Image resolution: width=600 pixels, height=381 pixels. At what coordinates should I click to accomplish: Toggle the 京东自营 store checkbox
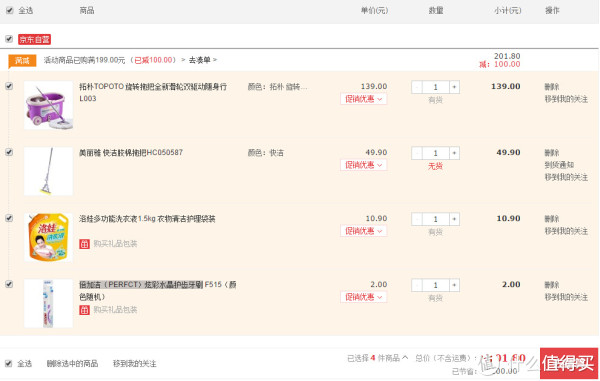[x=9, y=39]
